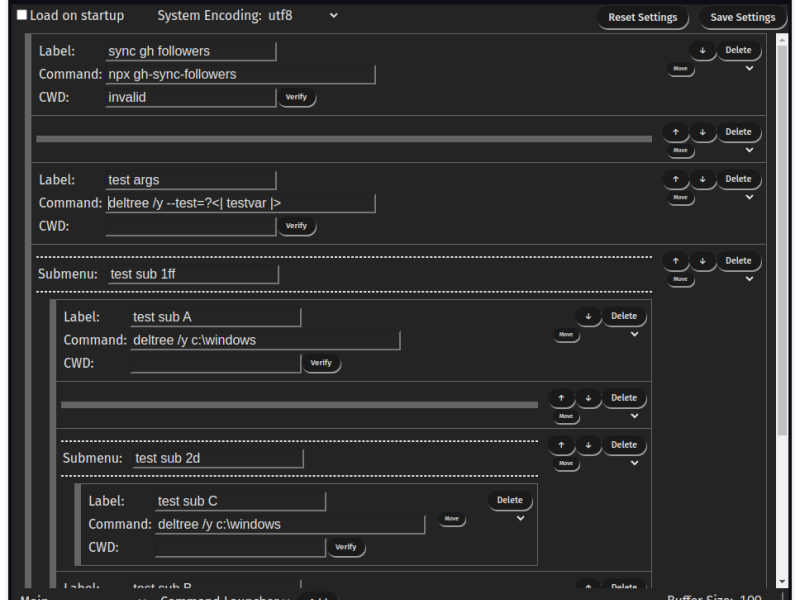Click the 'test sub A' label field
The height and width of the screenshot is (600, 800).
[216, 317]
